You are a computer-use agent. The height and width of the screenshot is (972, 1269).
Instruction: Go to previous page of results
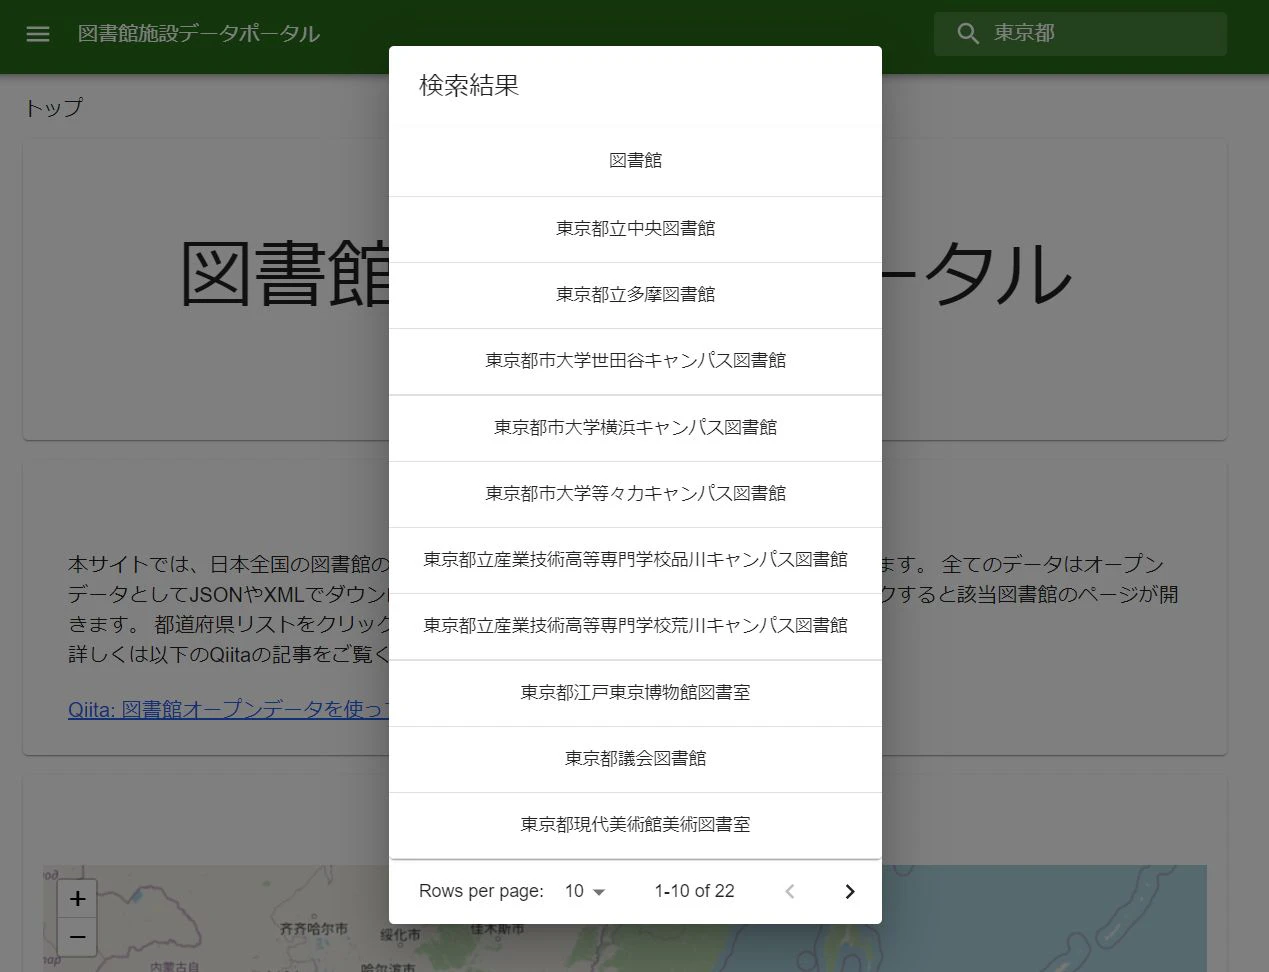789,891
